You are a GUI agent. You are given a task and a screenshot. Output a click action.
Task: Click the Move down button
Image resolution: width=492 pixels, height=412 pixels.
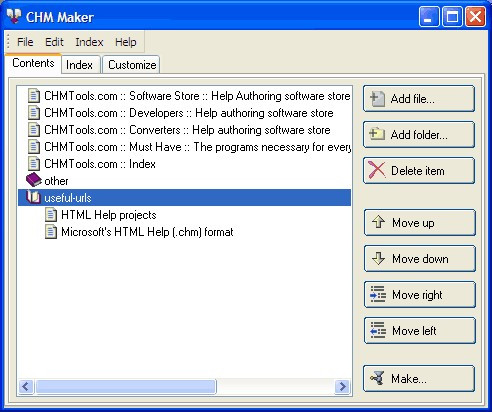[x=419, y=259]
